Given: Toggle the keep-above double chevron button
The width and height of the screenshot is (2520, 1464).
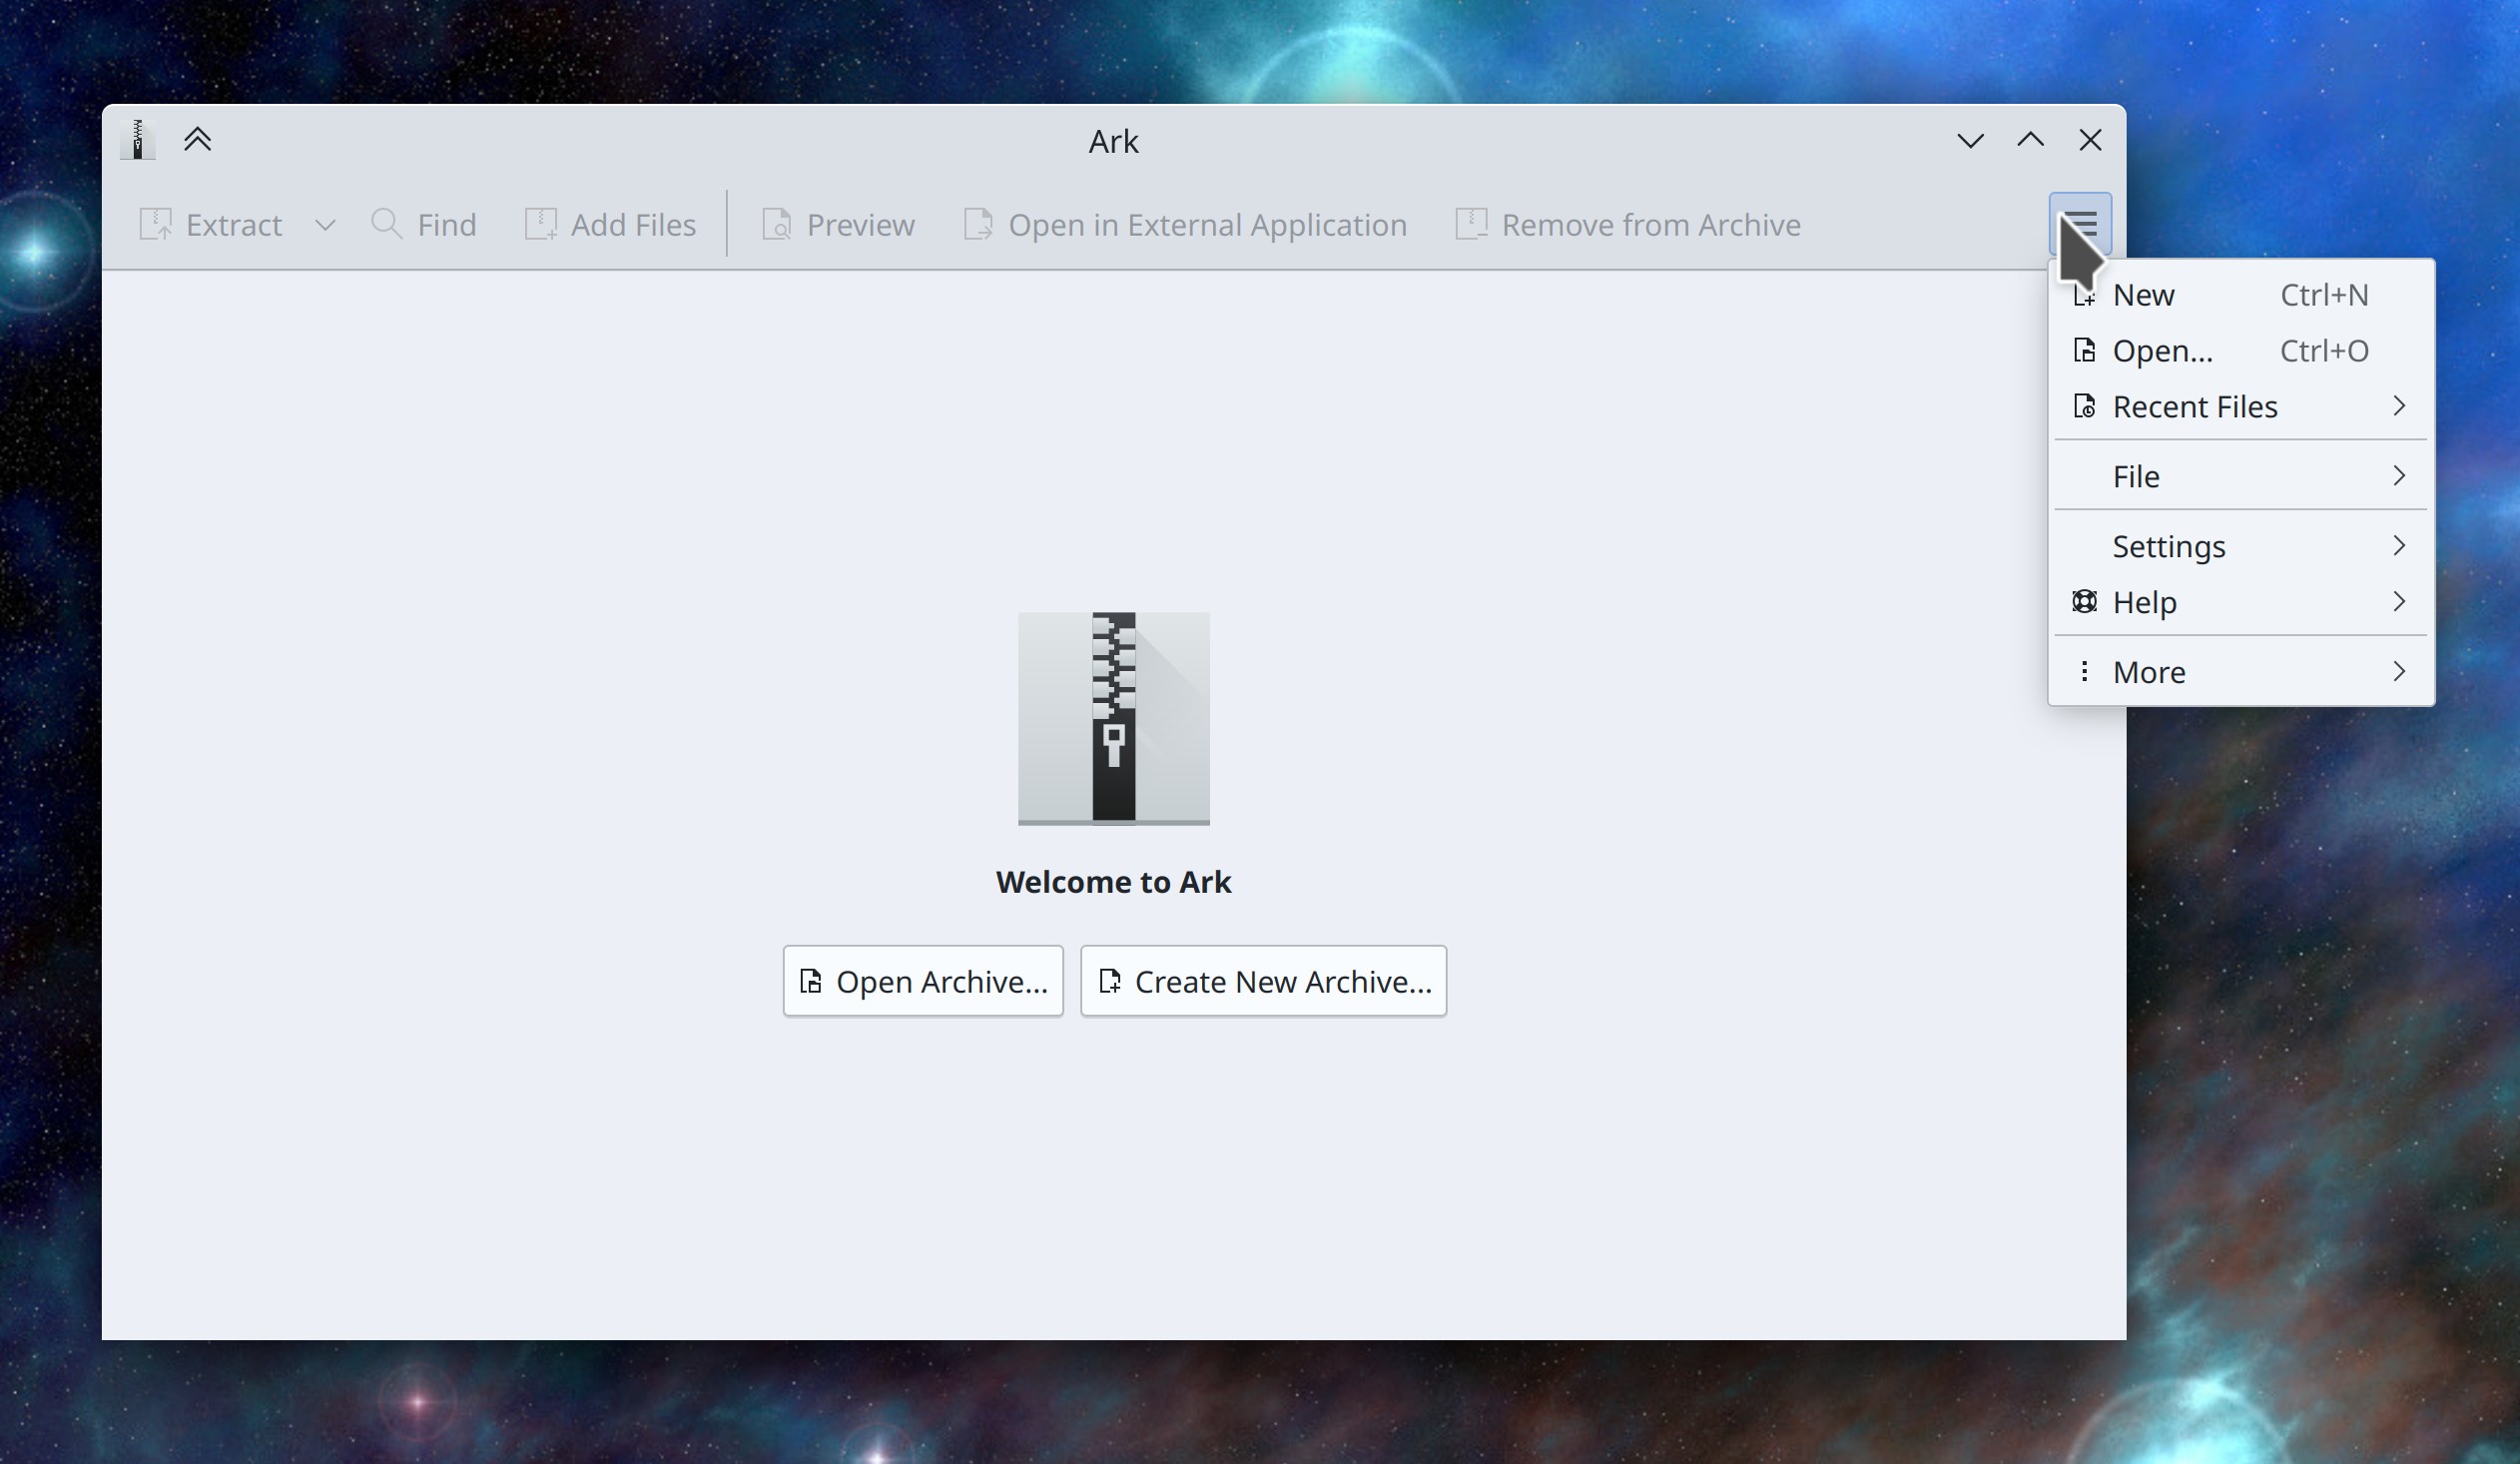Looking at the screenshot, I should [x=197, y=140].
